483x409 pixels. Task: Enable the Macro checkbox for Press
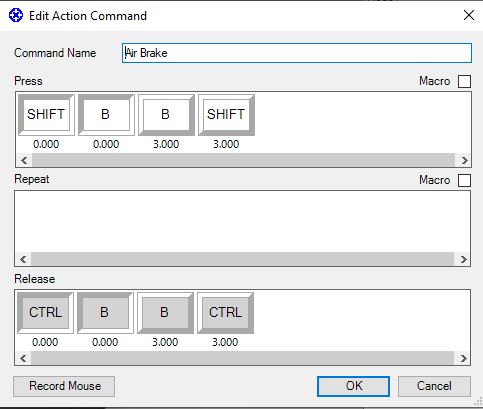(464, 81)
